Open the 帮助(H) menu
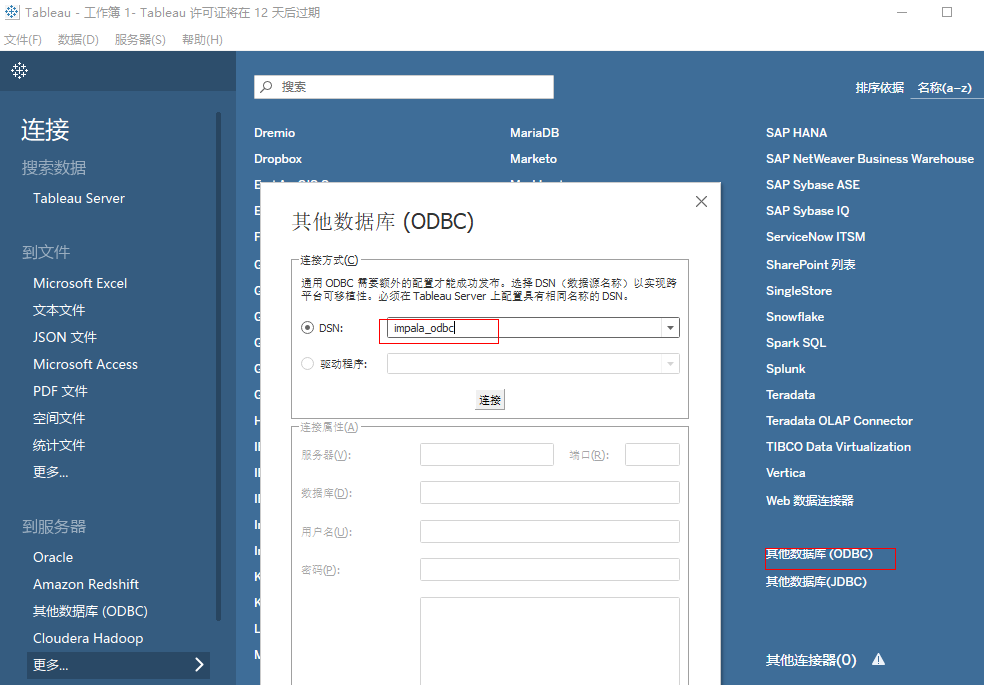Image resolution: width=984 pixels, height=685 pixels. [202, 40]
